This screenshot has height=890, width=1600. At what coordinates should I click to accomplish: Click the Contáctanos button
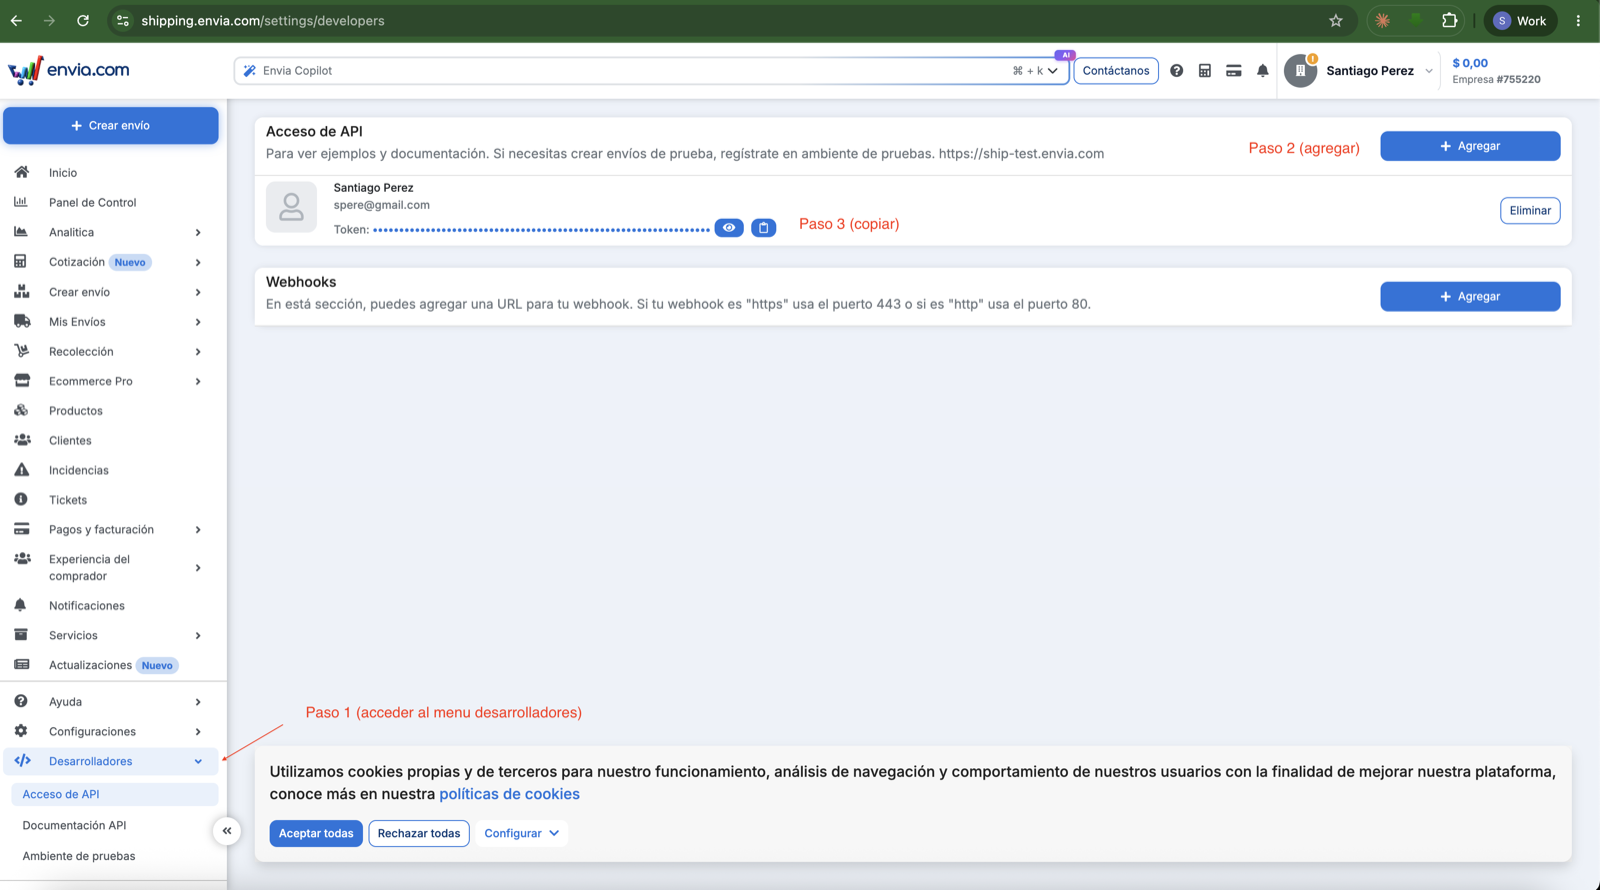[1116, 71]
